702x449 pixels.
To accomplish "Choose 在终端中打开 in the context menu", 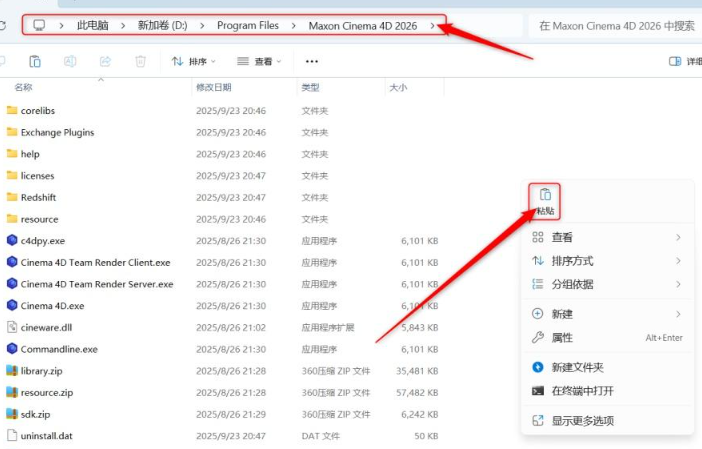I will (x=608, y=391).
